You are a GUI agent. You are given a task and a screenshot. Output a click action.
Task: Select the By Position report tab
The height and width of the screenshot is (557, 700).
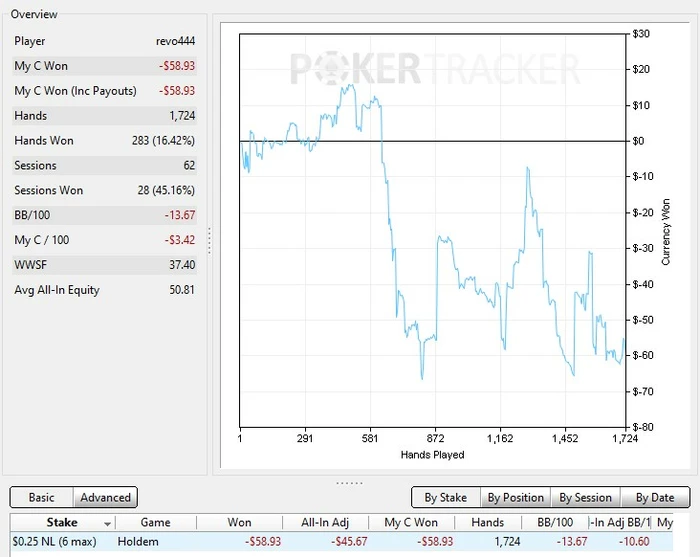[x=516, y=497]
